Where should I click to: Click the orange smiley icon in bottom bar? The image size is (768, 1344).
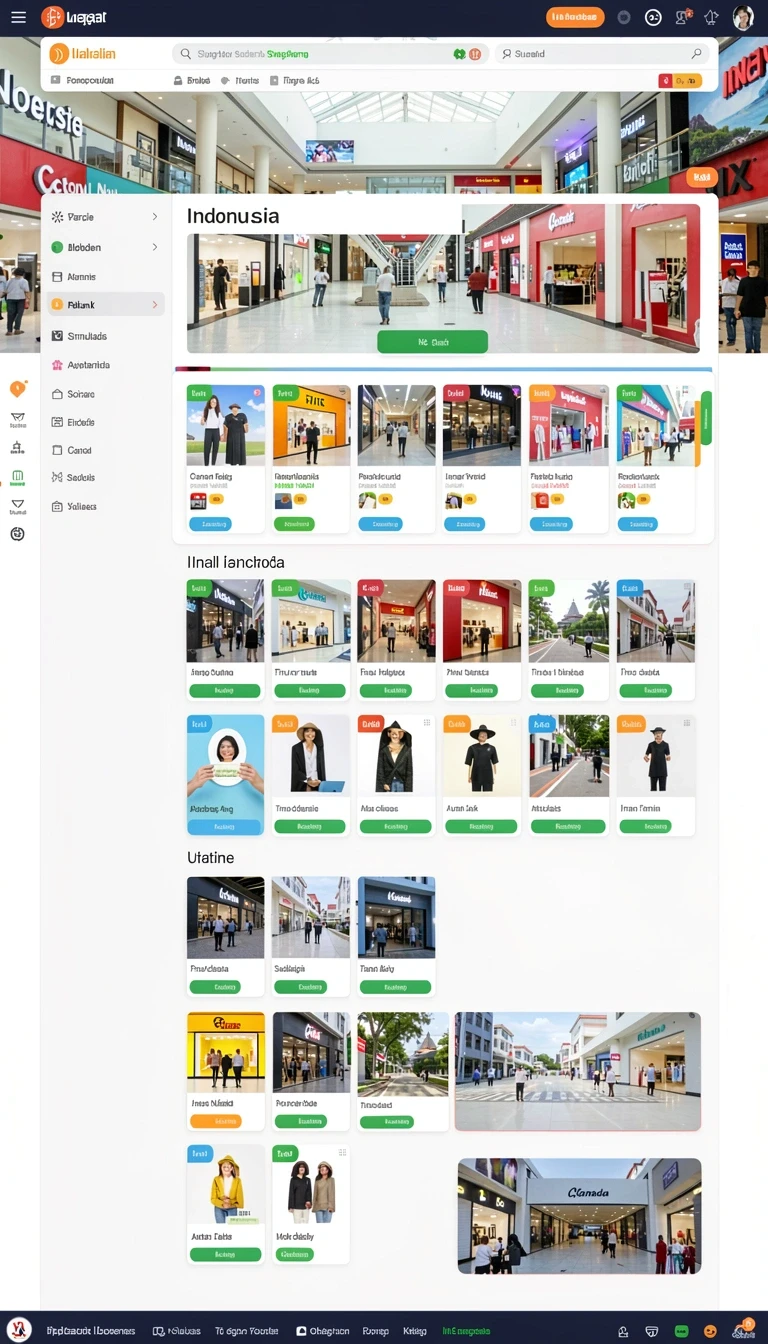tap(710, 1331)
